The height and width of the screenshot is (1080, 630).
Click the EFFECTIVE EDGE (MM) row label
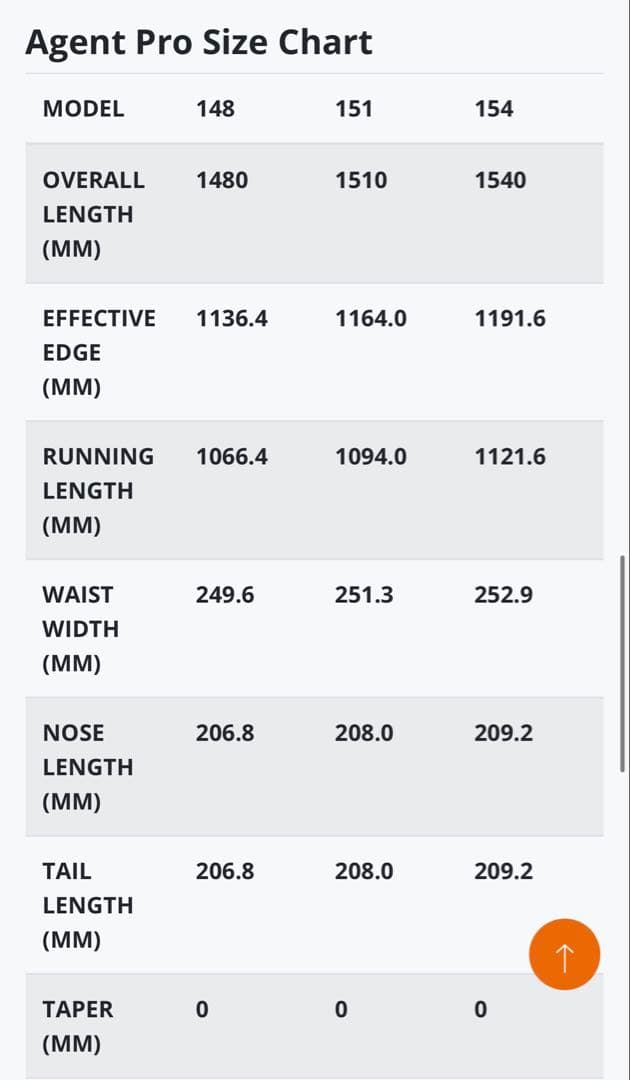click(x=99, y=353)
